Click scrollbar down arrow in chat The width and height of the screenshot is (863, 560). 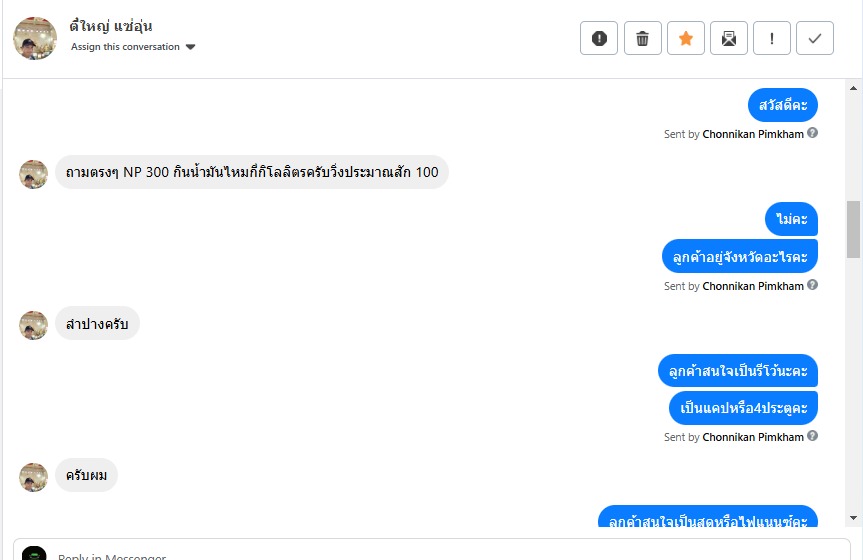[x=853, y=518]
